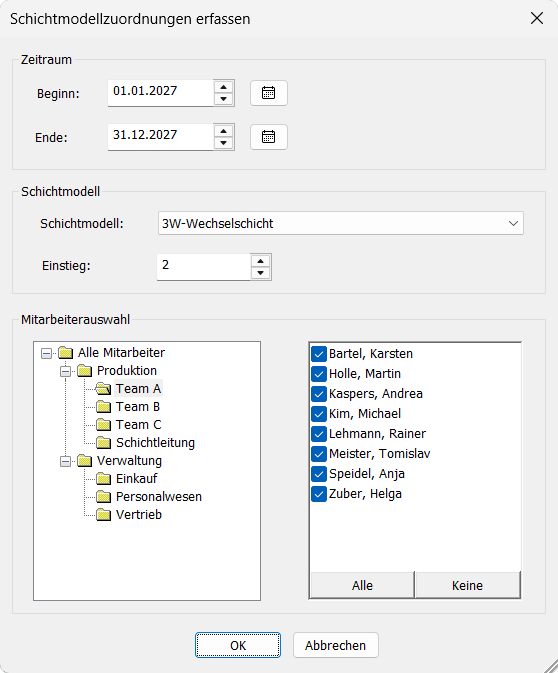
Task: Click the Personalwesen folder icon
Action: (103, 497)
